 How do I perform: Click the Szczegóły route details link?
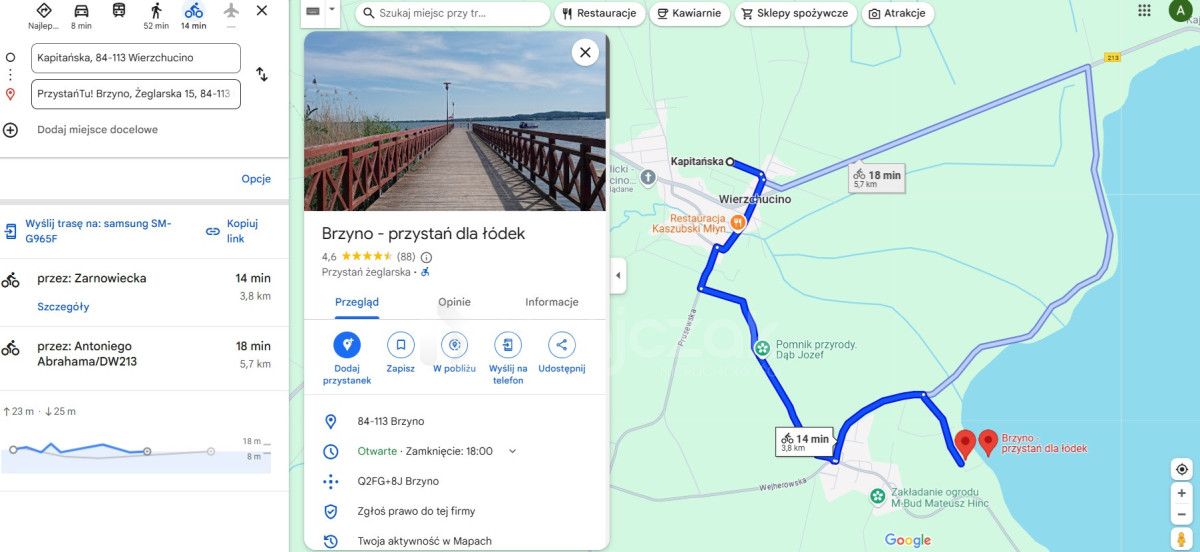click(x=63, y=307)
